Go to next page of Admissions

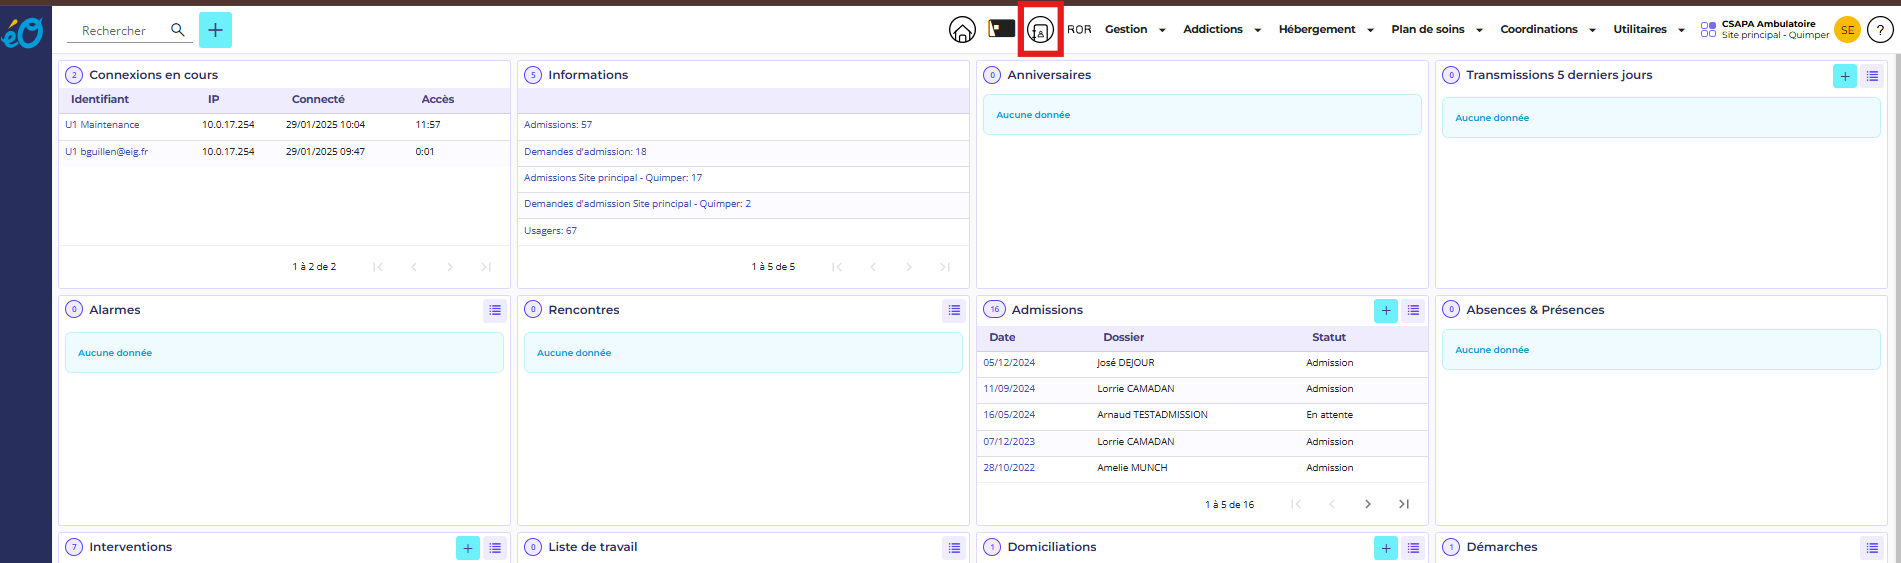(x=1367, y=504)
